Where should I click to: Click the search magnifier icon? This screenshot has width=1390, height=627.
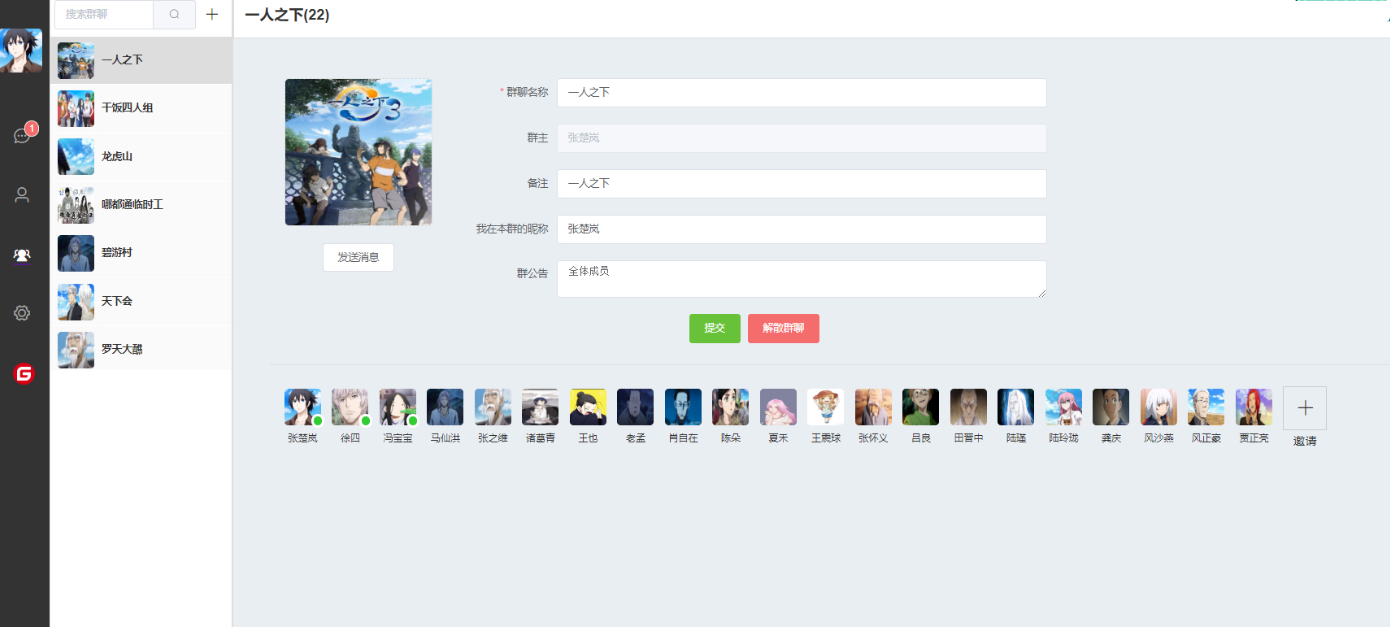coord(175,15)
